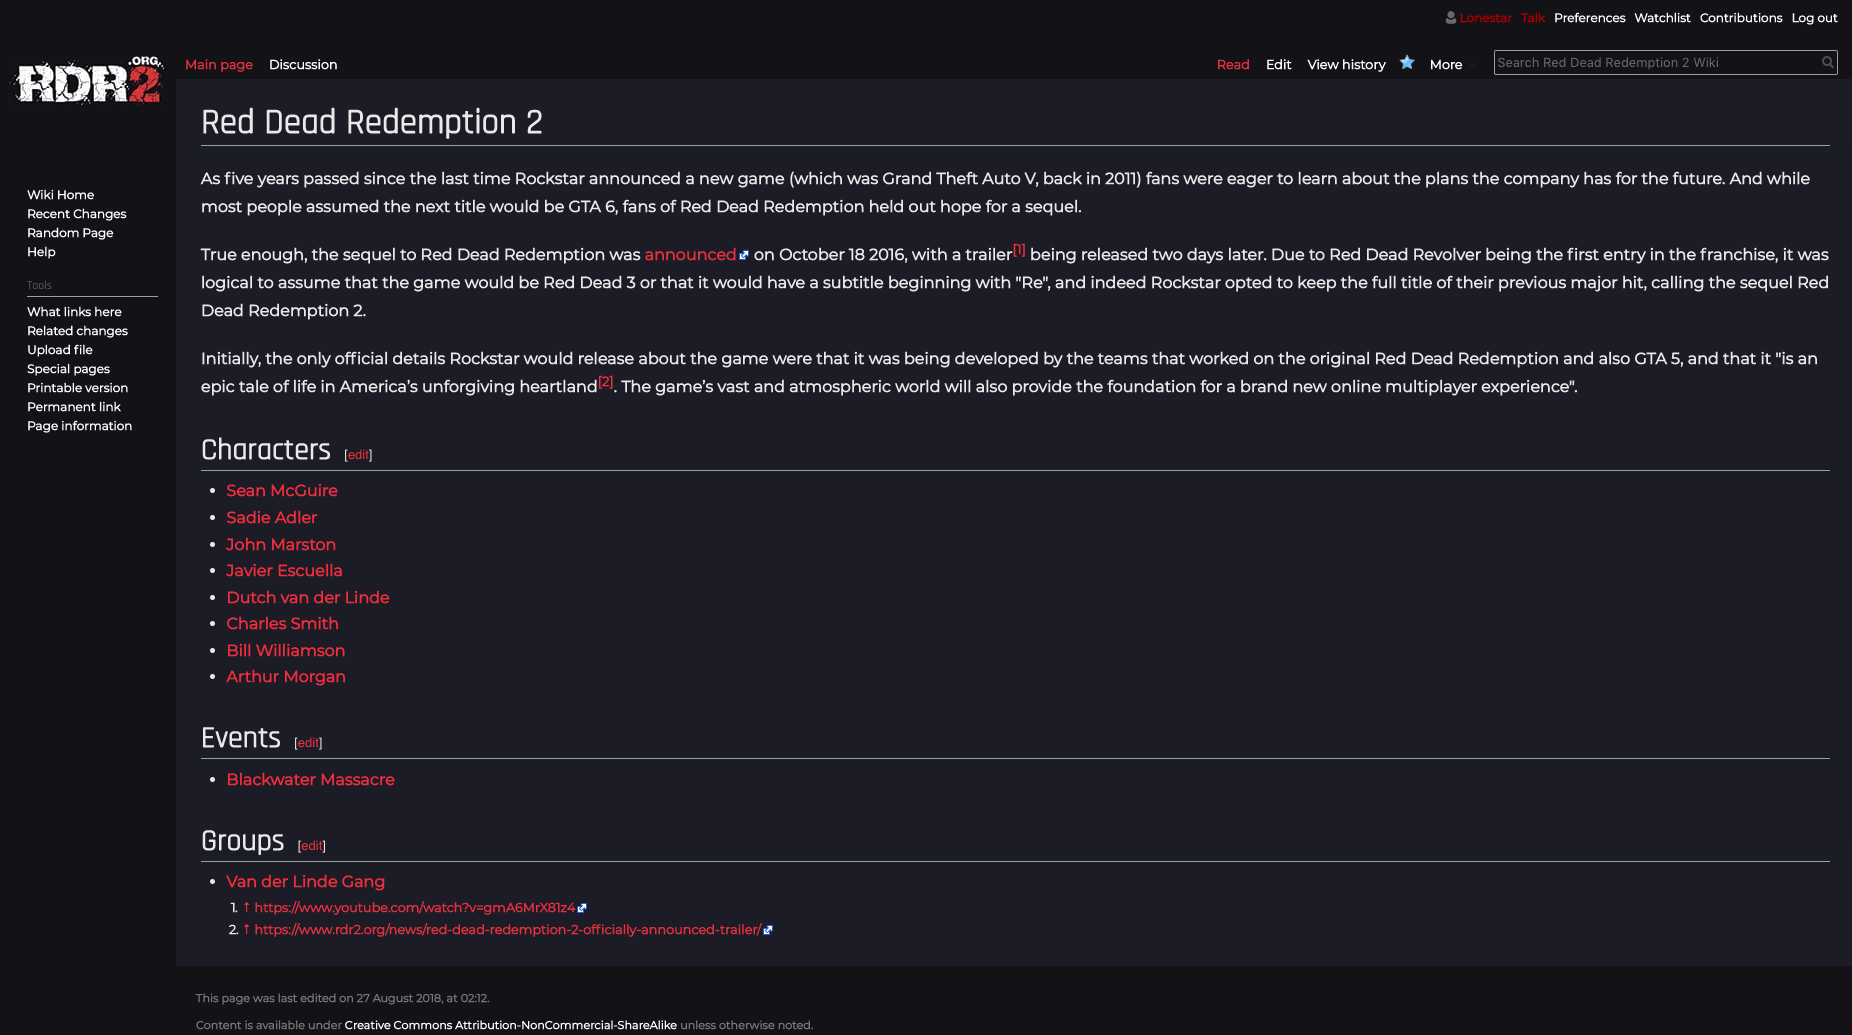Screen dimensions: 1852x1035
Task: Open the Arthur Morgan character page
Action: (x=286, y=676)
